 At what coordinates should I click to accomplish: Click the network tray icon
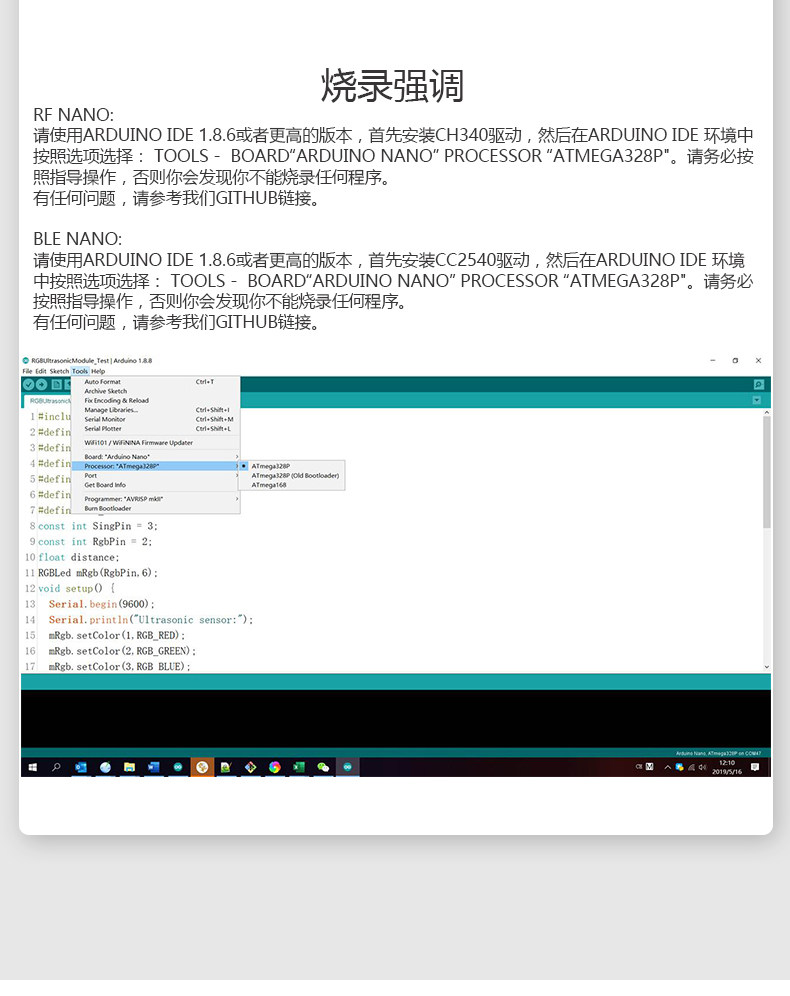tap(692, 767)
